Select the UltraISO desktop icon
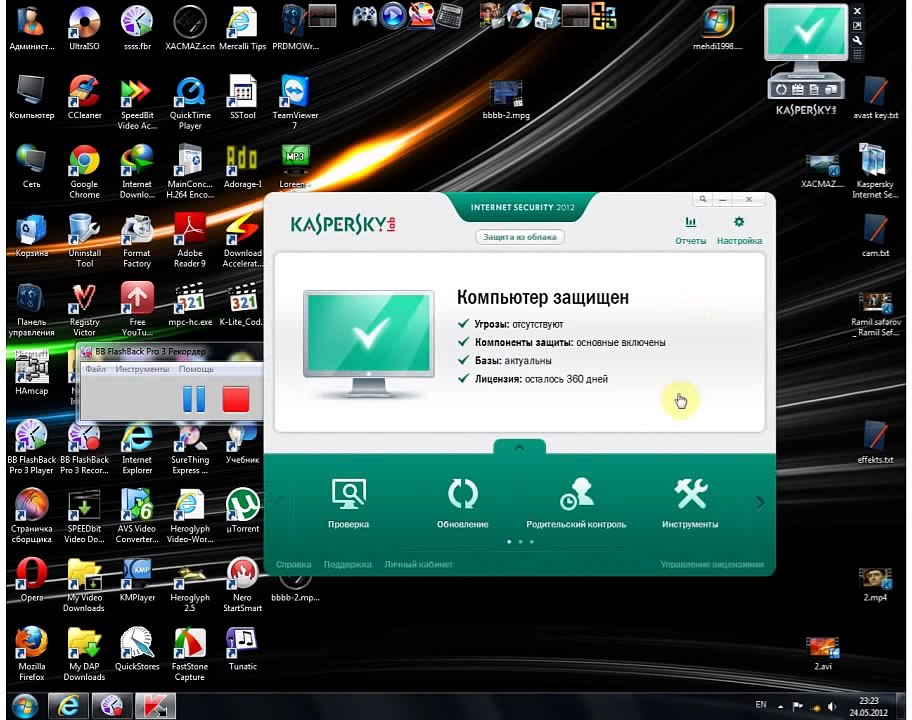912x720 pixels. click(x=84, y=28)
